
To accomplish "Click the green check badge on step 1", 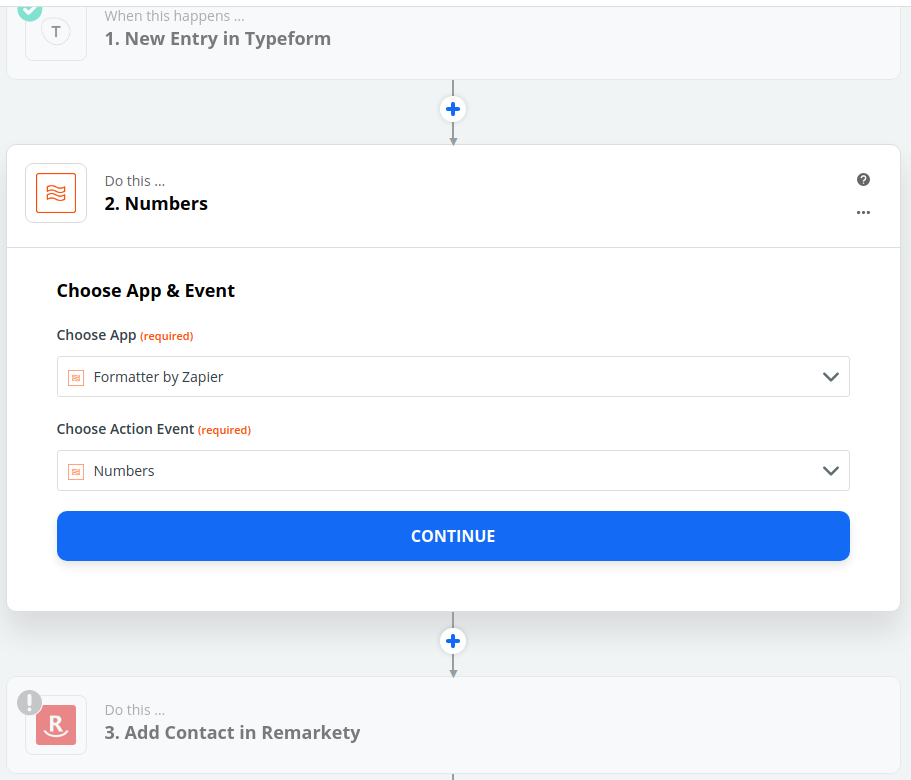I will [x=29, y=12].
